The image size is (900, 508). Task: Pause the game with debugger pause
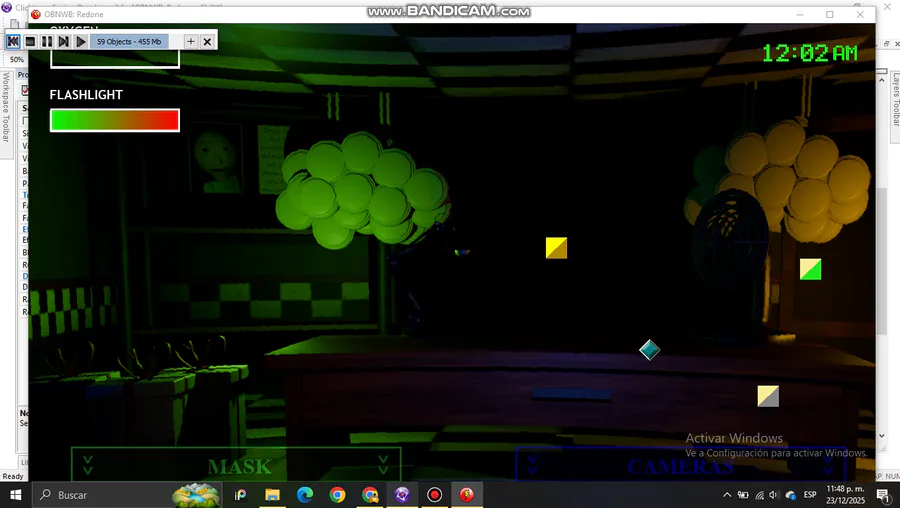pyautogui.click(x=47, y=41)
